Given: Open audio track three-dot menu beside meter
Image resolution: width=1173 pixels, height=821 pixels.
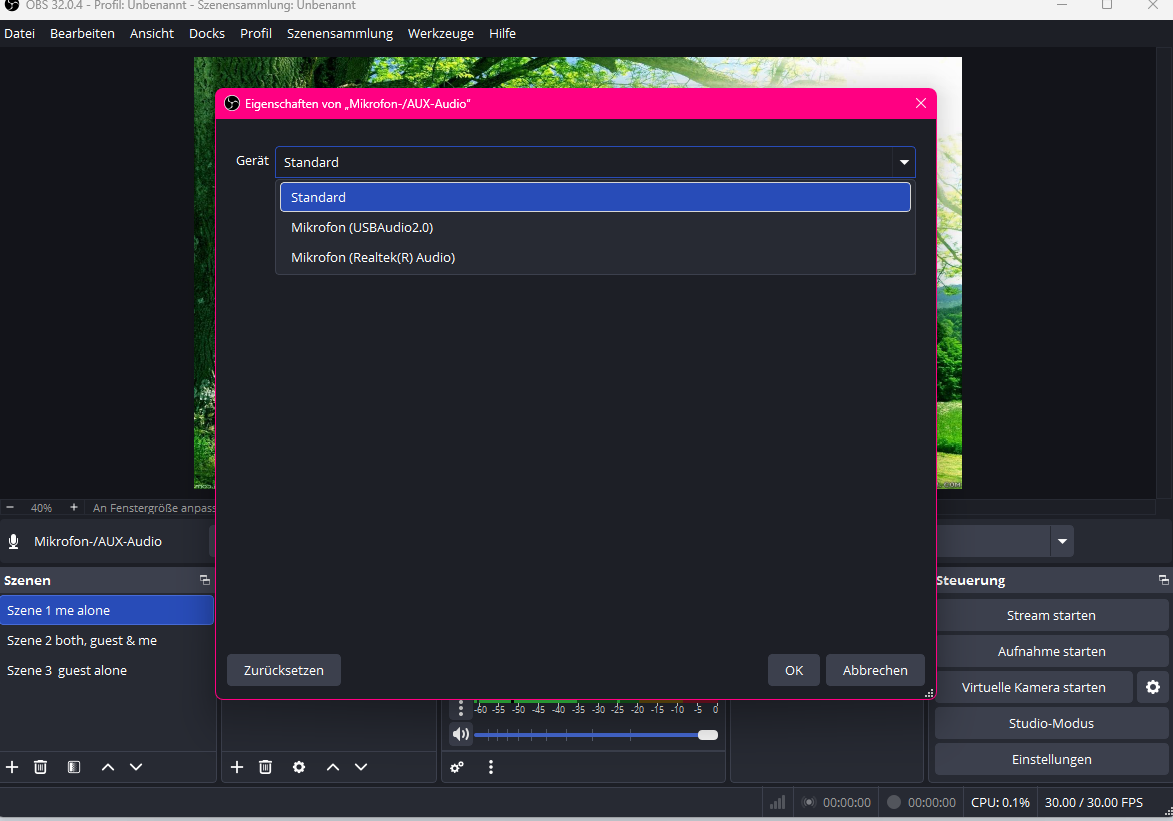Looking at the screenshot, I should 461,709.
